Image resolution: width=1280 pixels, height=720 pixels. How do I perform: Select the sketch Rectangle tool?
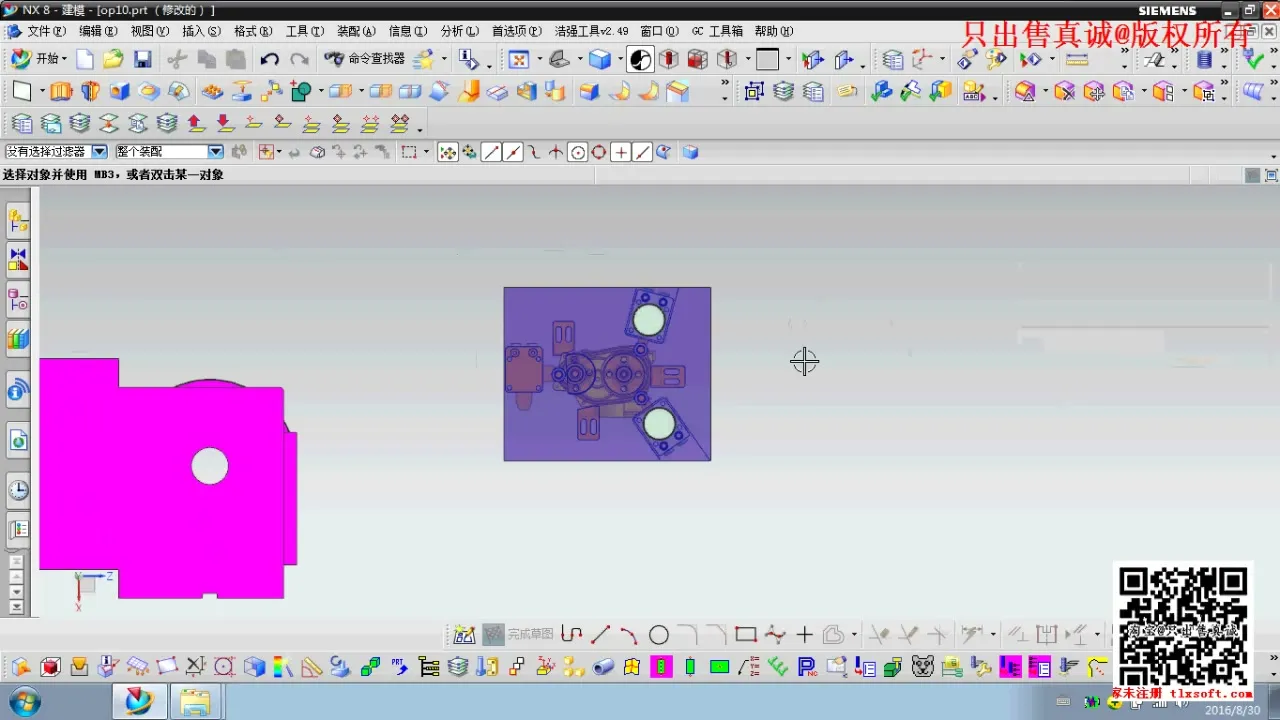click(x=745, y=635)
